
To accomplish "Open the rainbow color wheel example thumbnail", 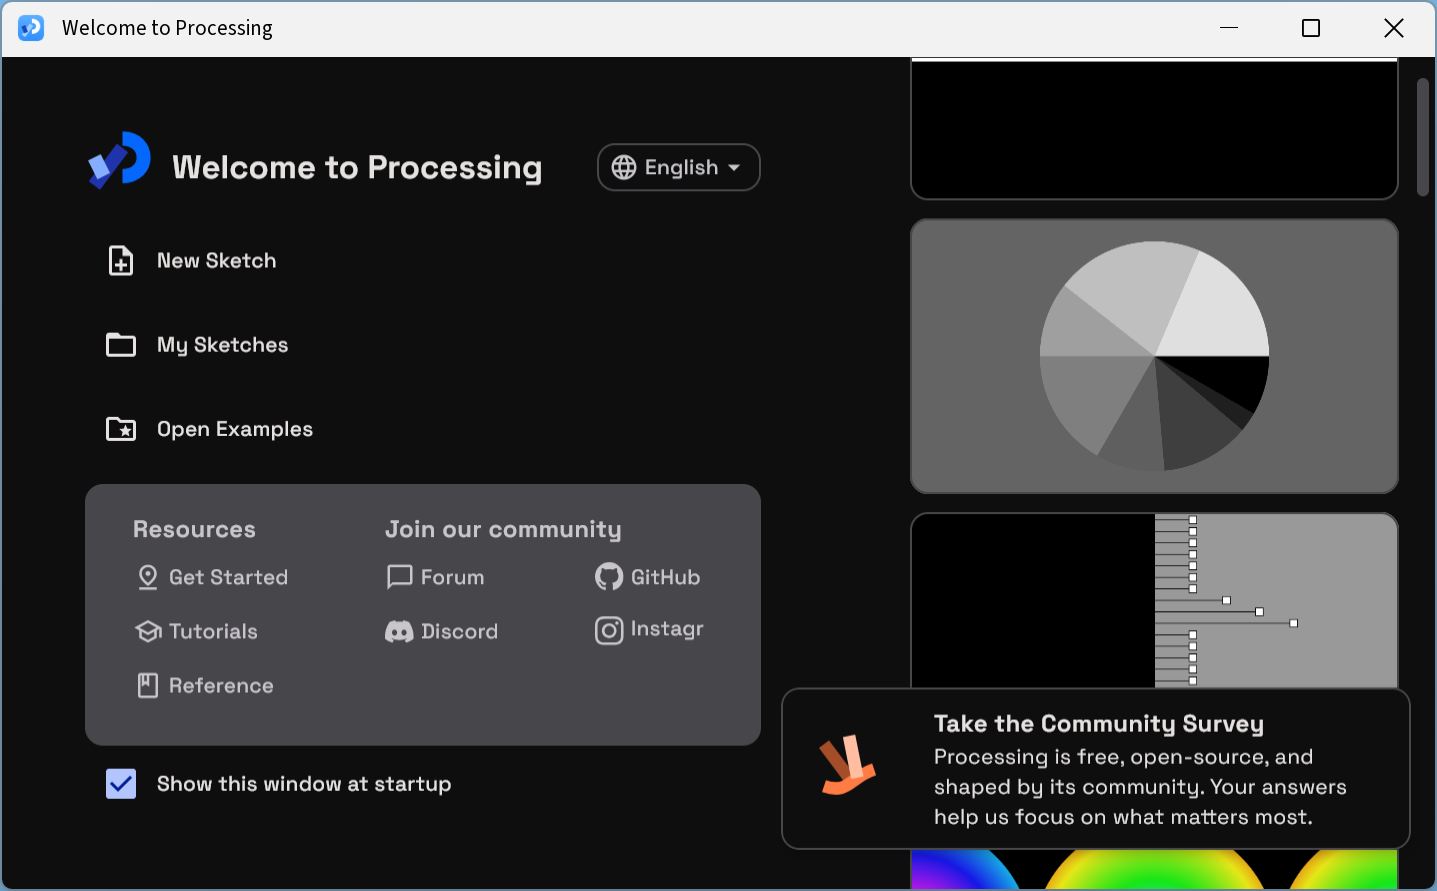I will [1154, 869].
